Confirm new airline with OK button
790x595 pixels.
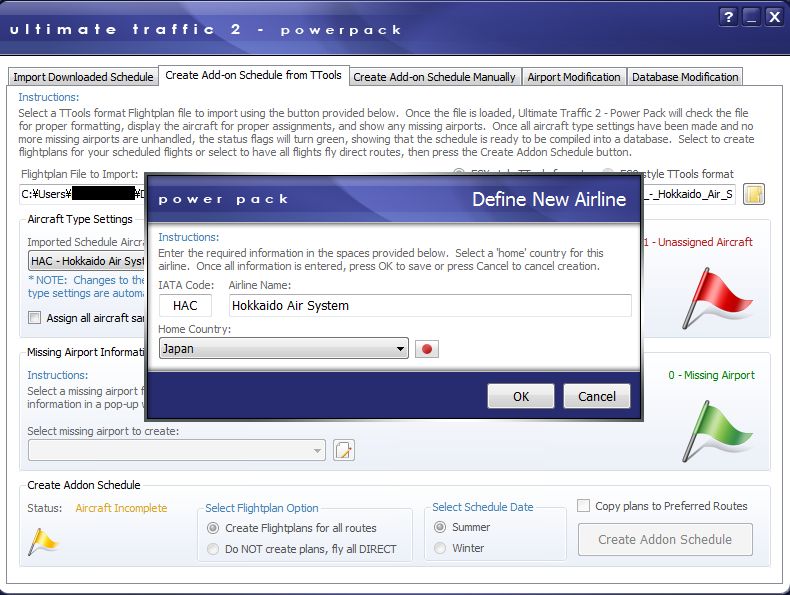point(521,396)
